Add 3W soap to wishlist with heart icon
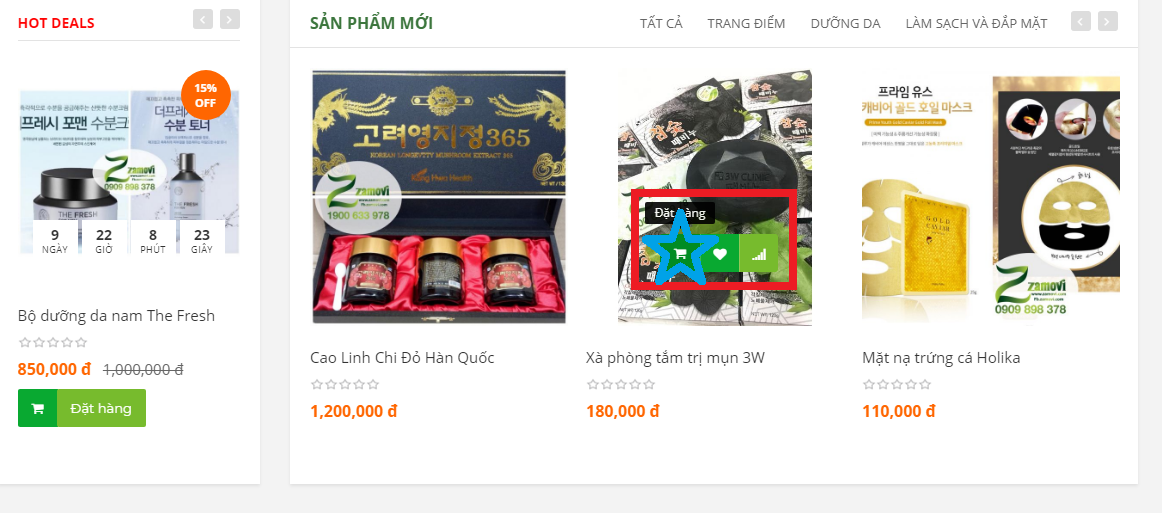 point(720,254)
